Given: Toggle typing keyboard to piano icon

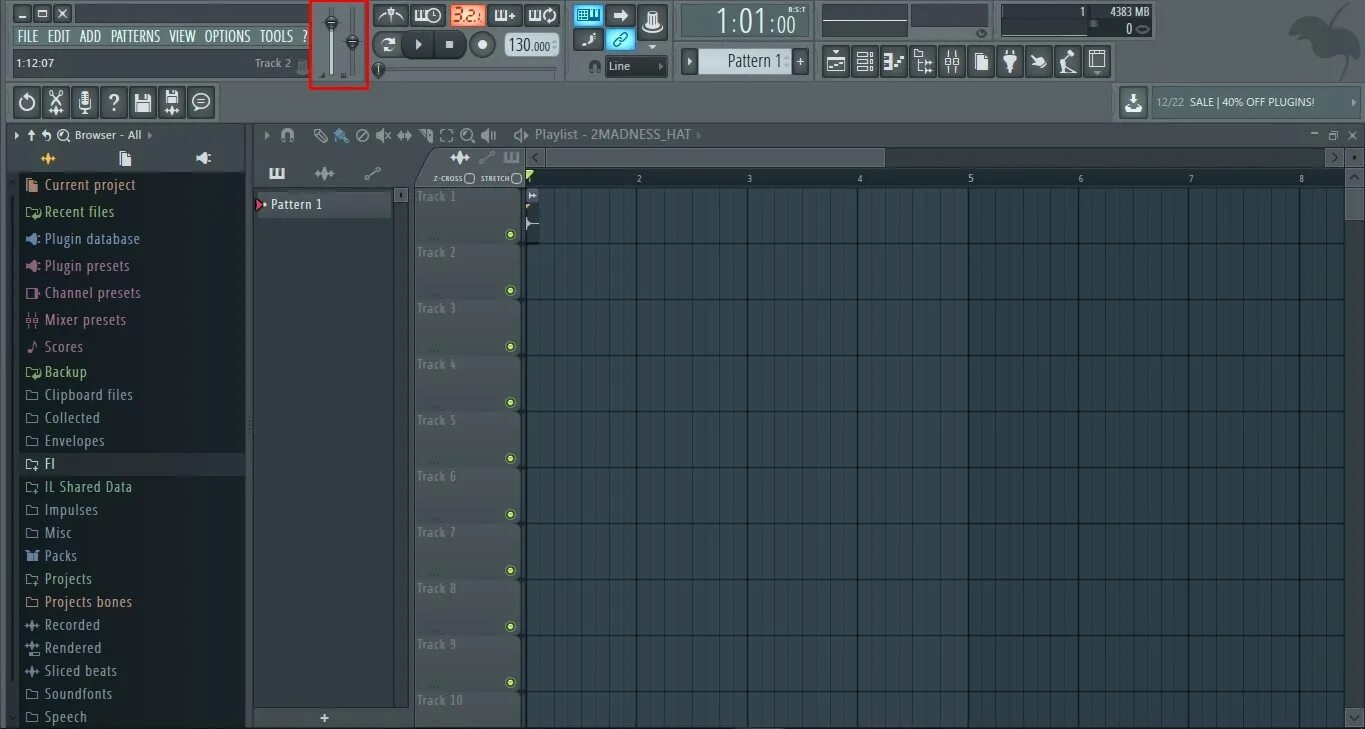Looking at the screenshot, I should coord(588,15).
